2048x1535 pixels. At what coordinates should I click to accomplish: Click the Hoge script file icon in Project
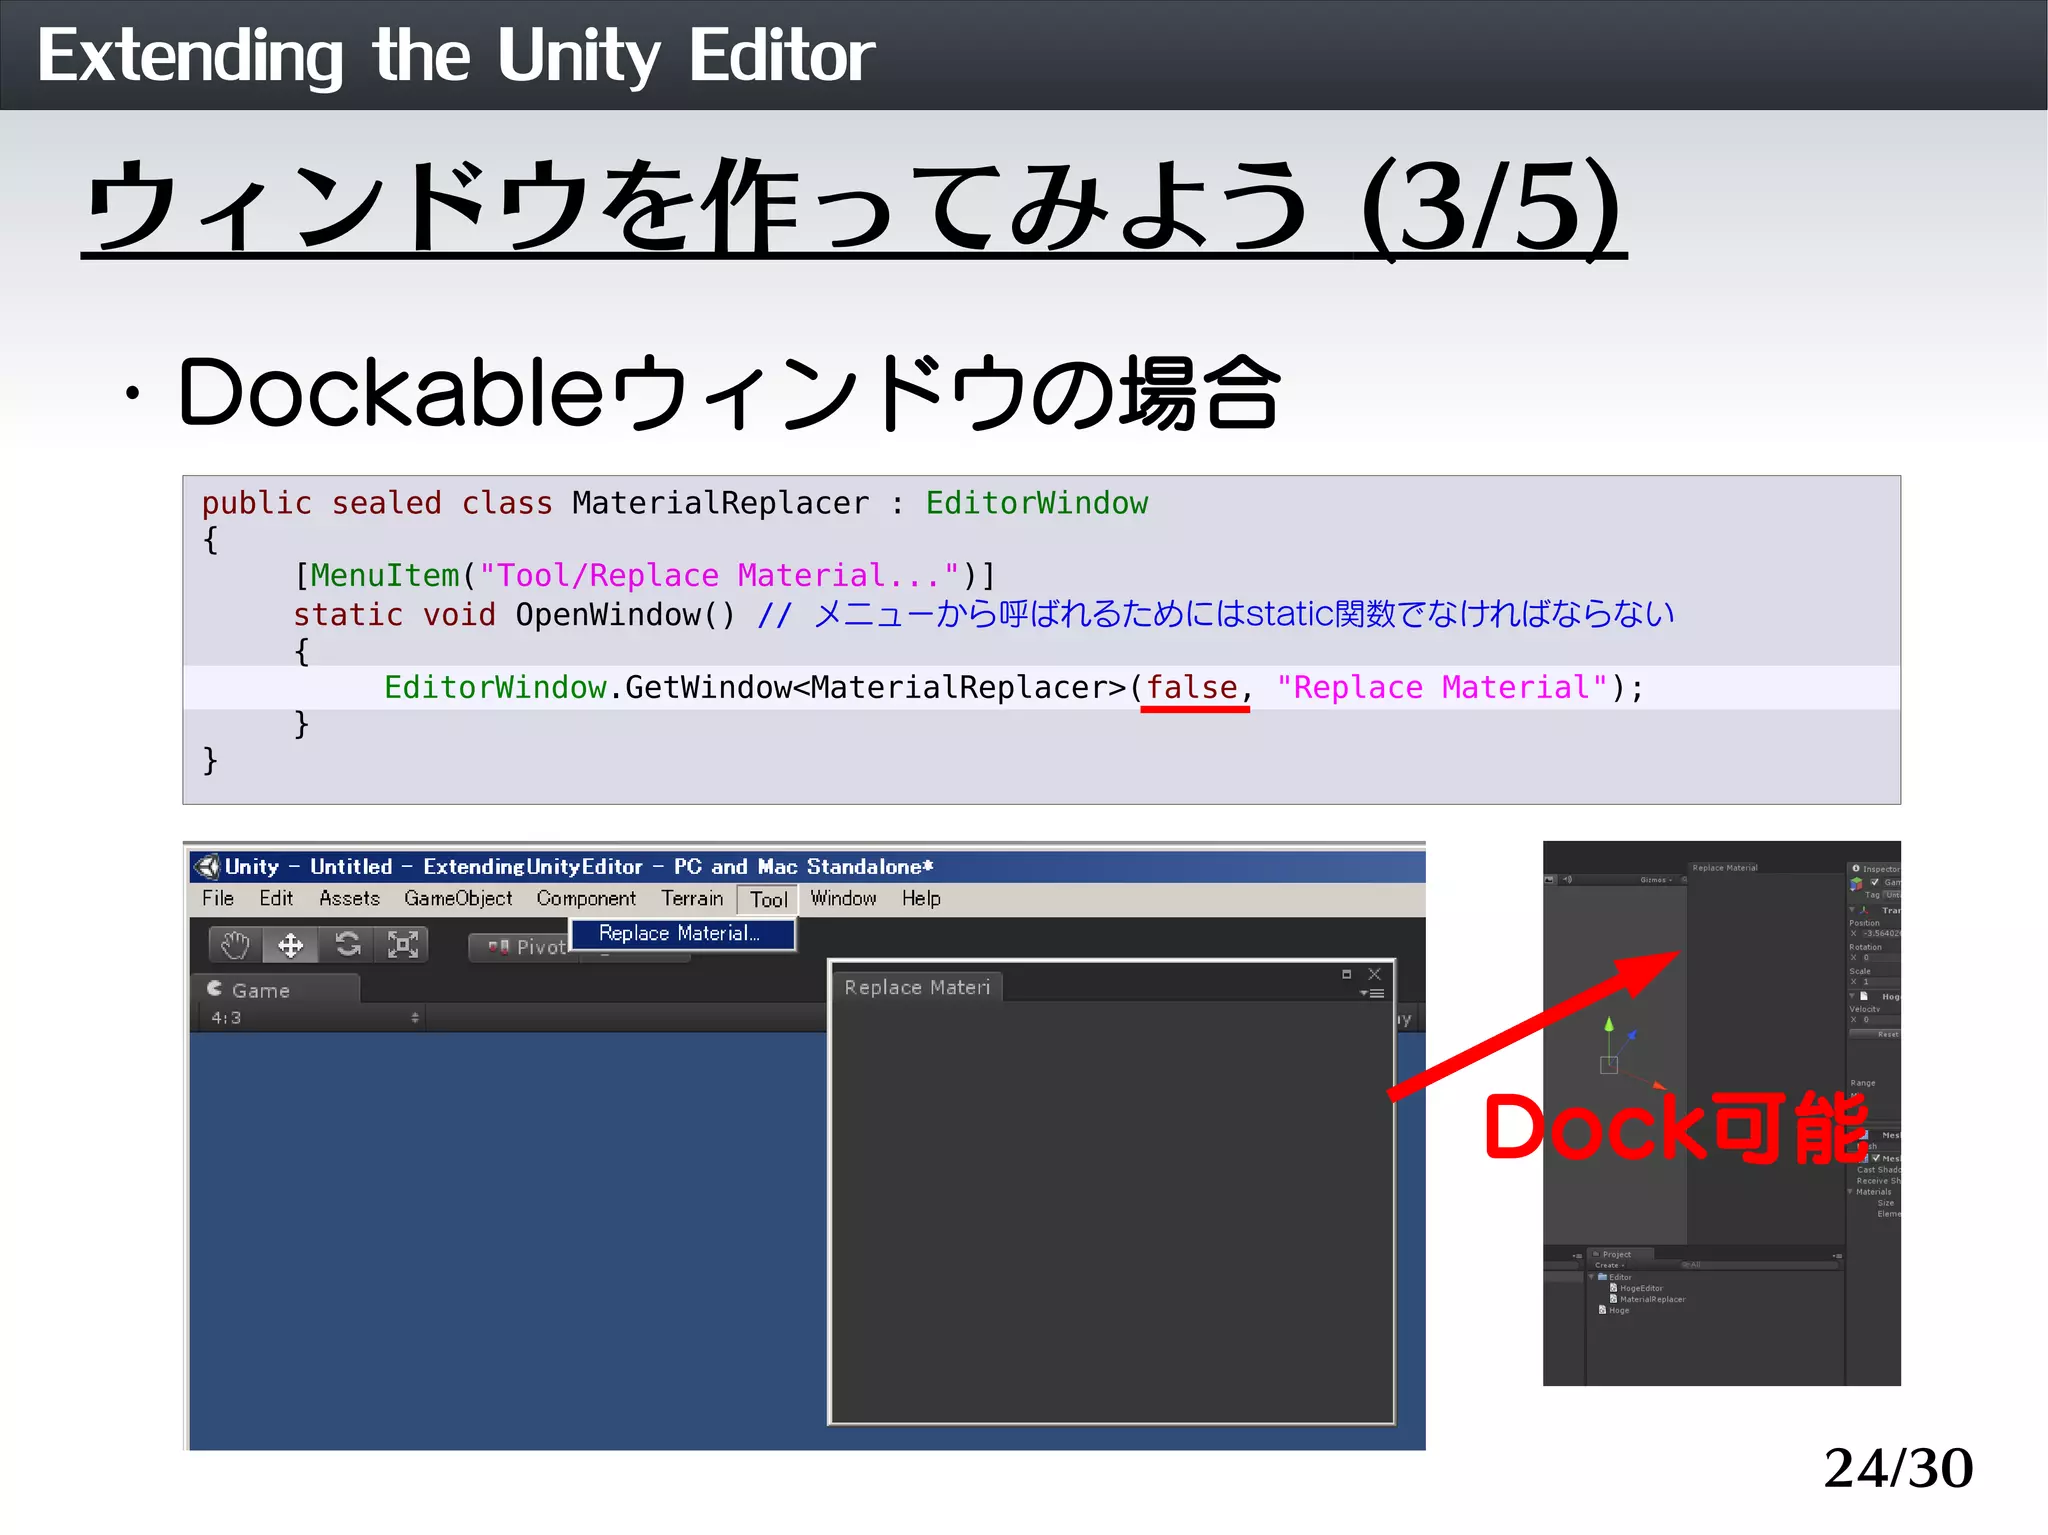tap(1602, 1310)
